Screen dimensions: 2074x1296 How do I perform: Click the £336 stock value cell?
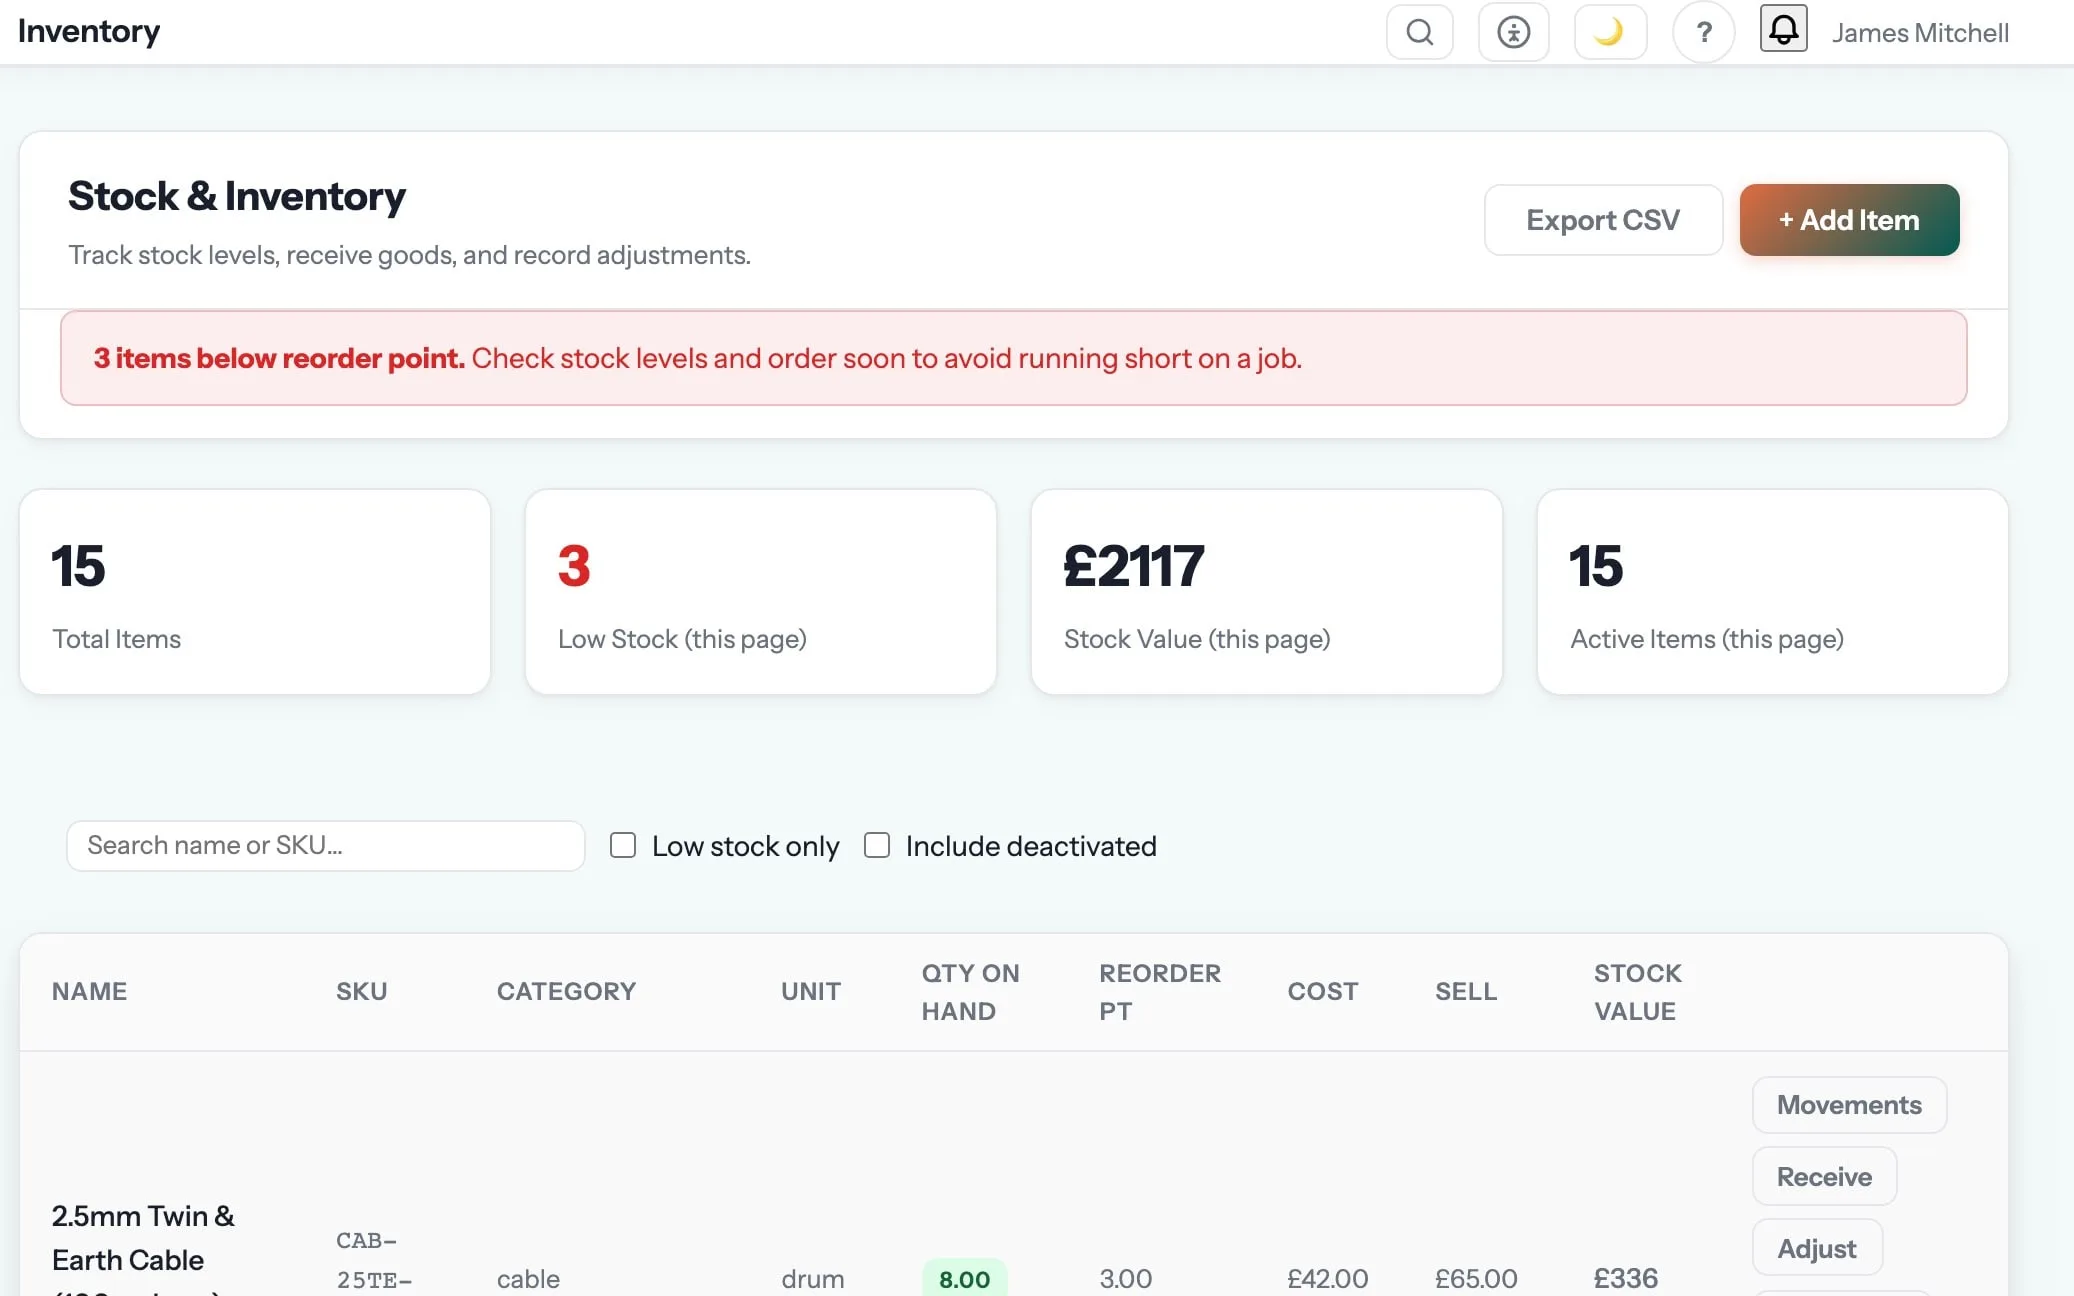[1625, 1279]
